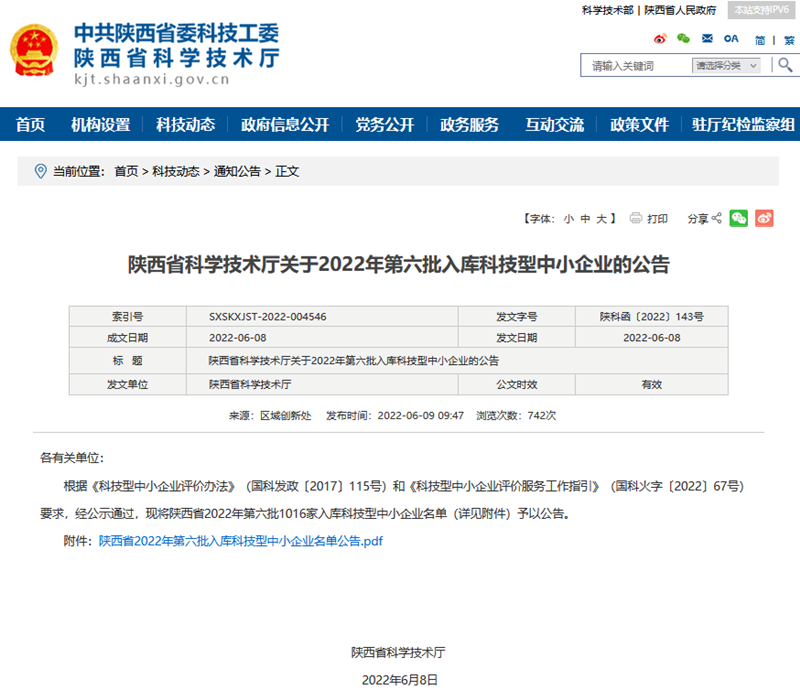Share the article via the Weibo share icon
Screen dimensions: 800x700
point(763,217)
